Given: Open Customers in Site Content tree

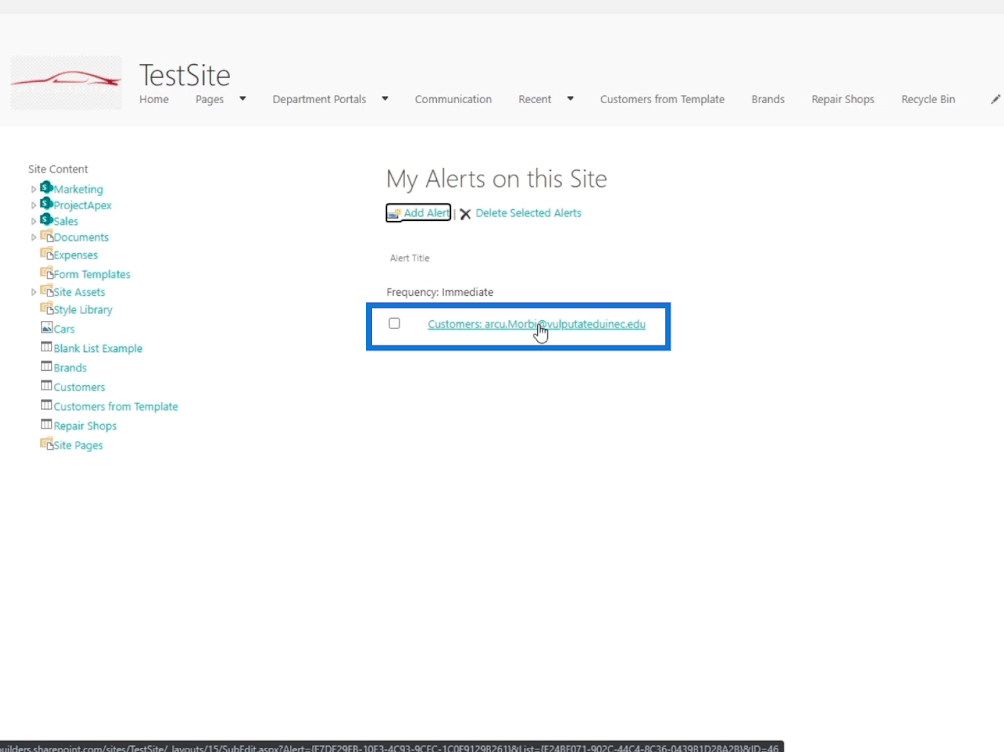Looking at the screenshot, I should [79, 387].
